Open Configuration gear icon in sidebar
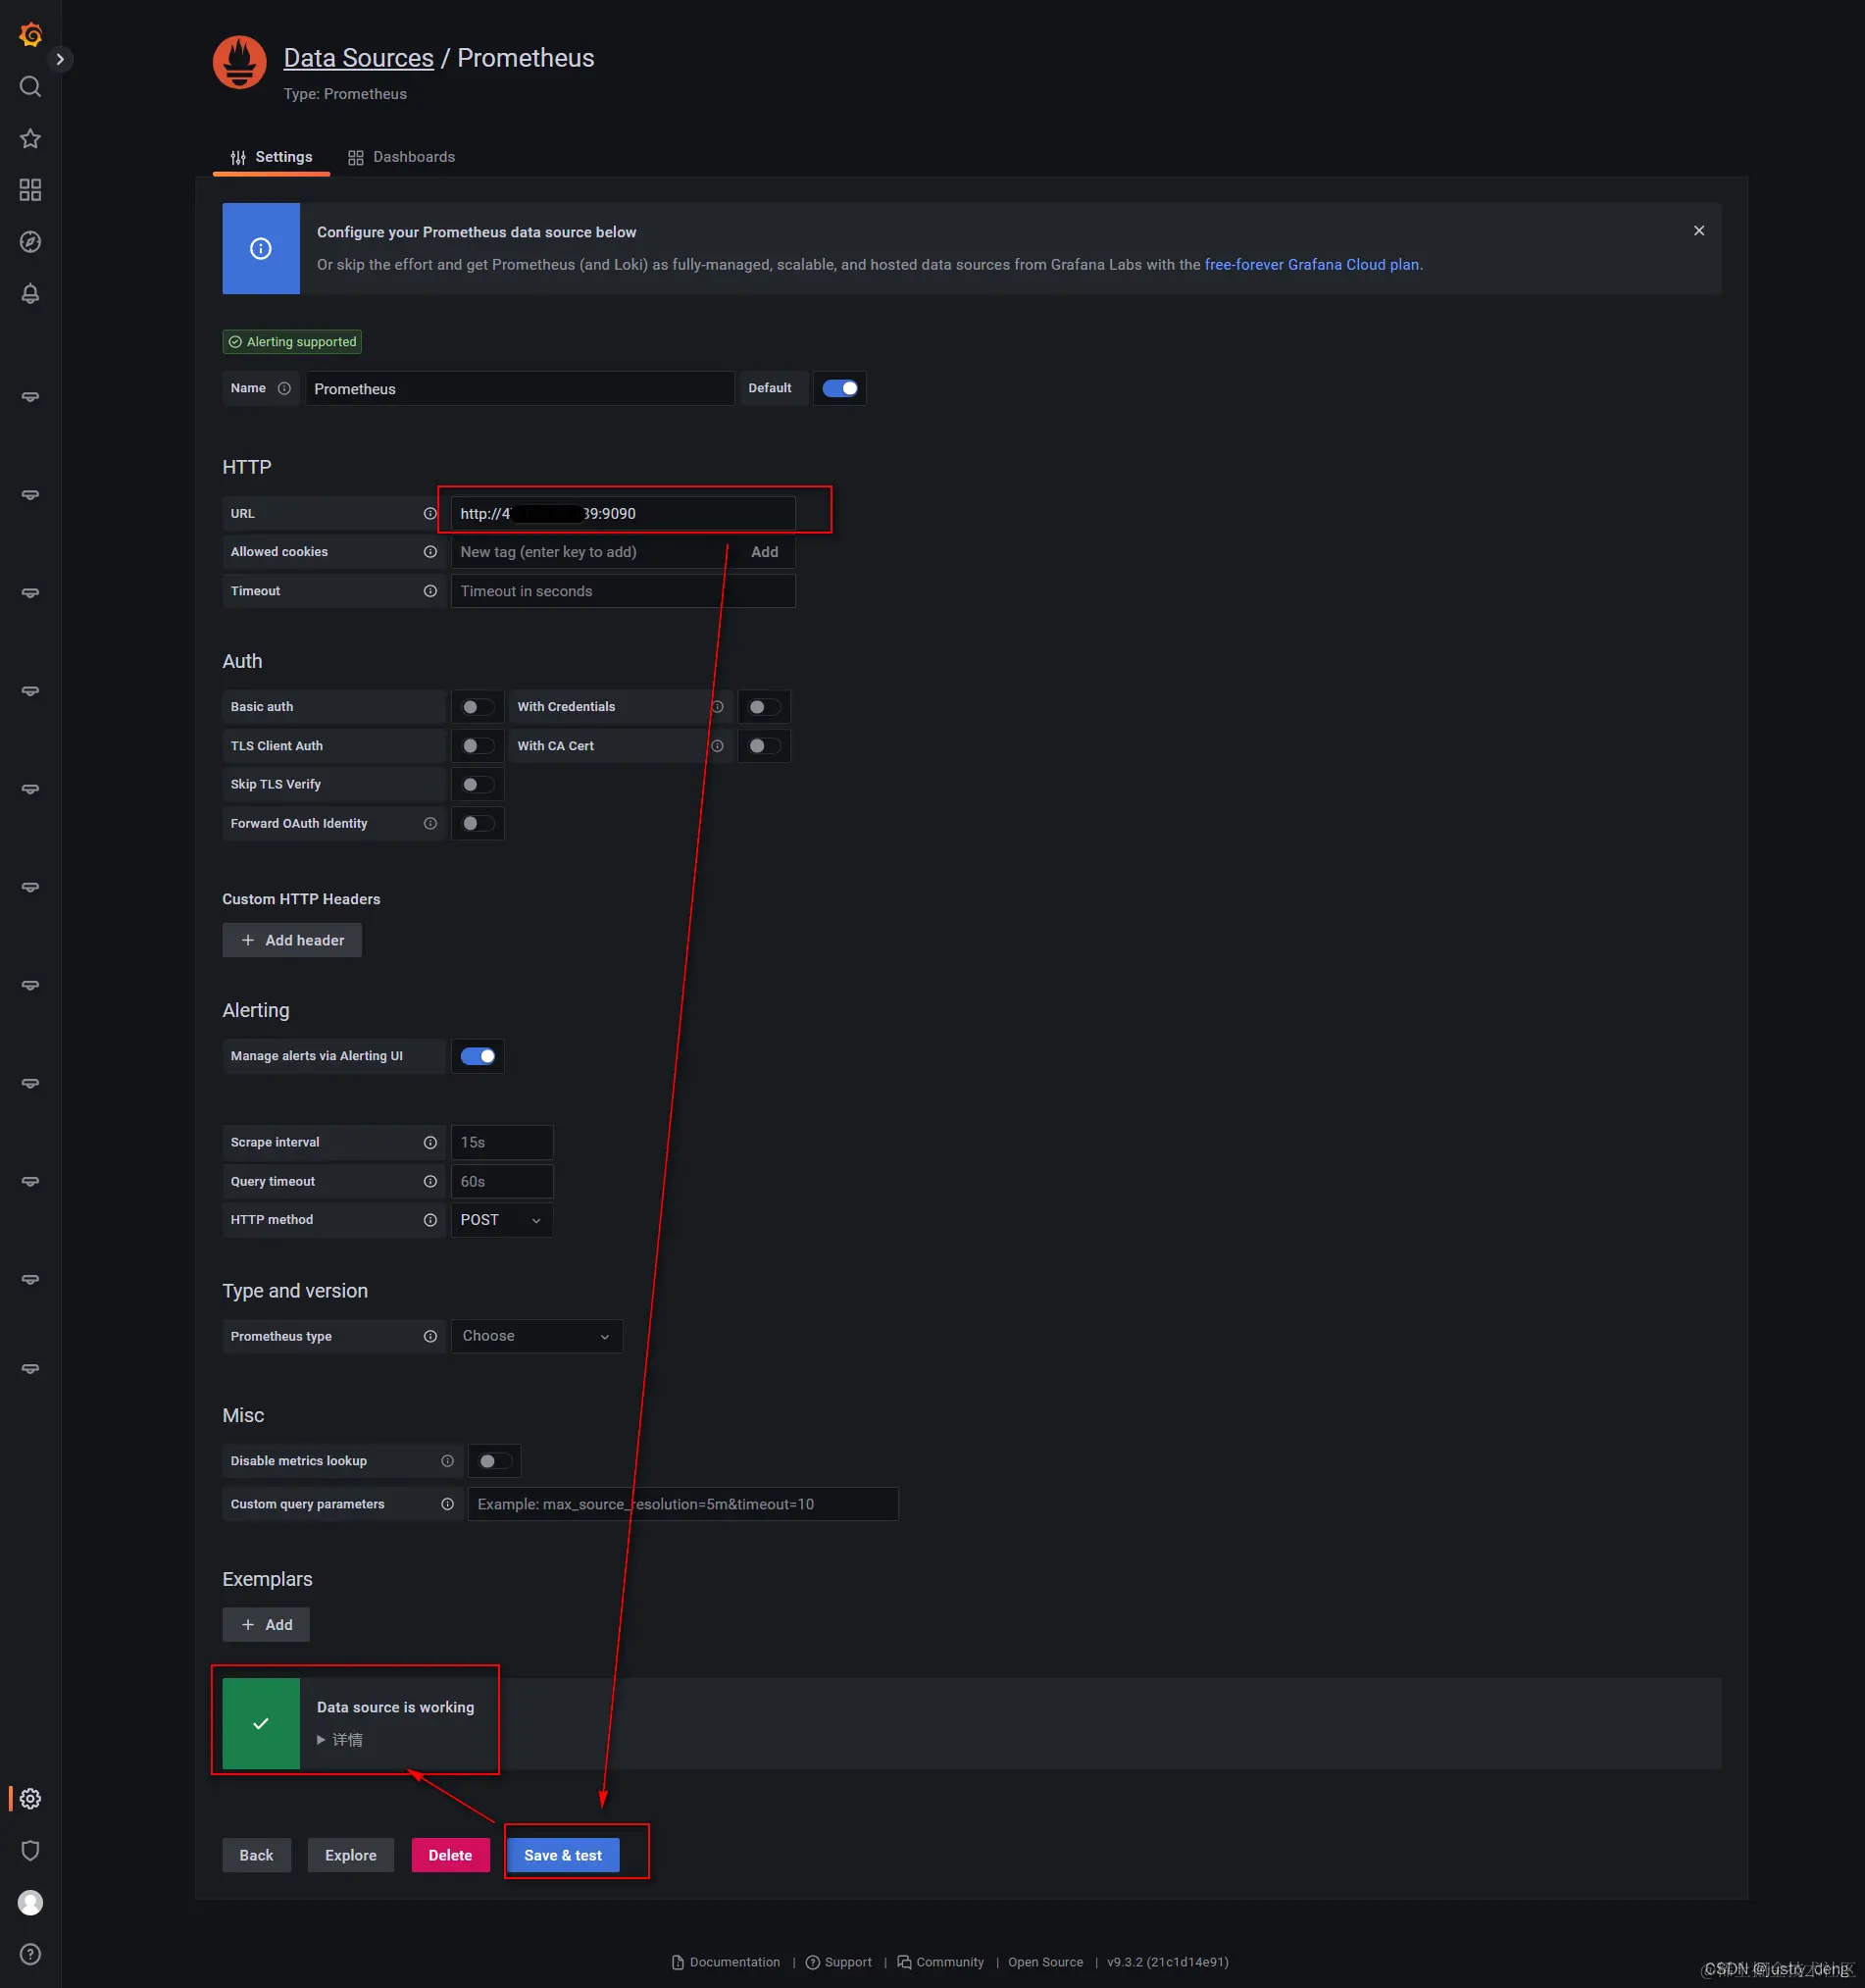Image resolution: width=1865 pixels, height=1988 pixels. [31, 1798]
